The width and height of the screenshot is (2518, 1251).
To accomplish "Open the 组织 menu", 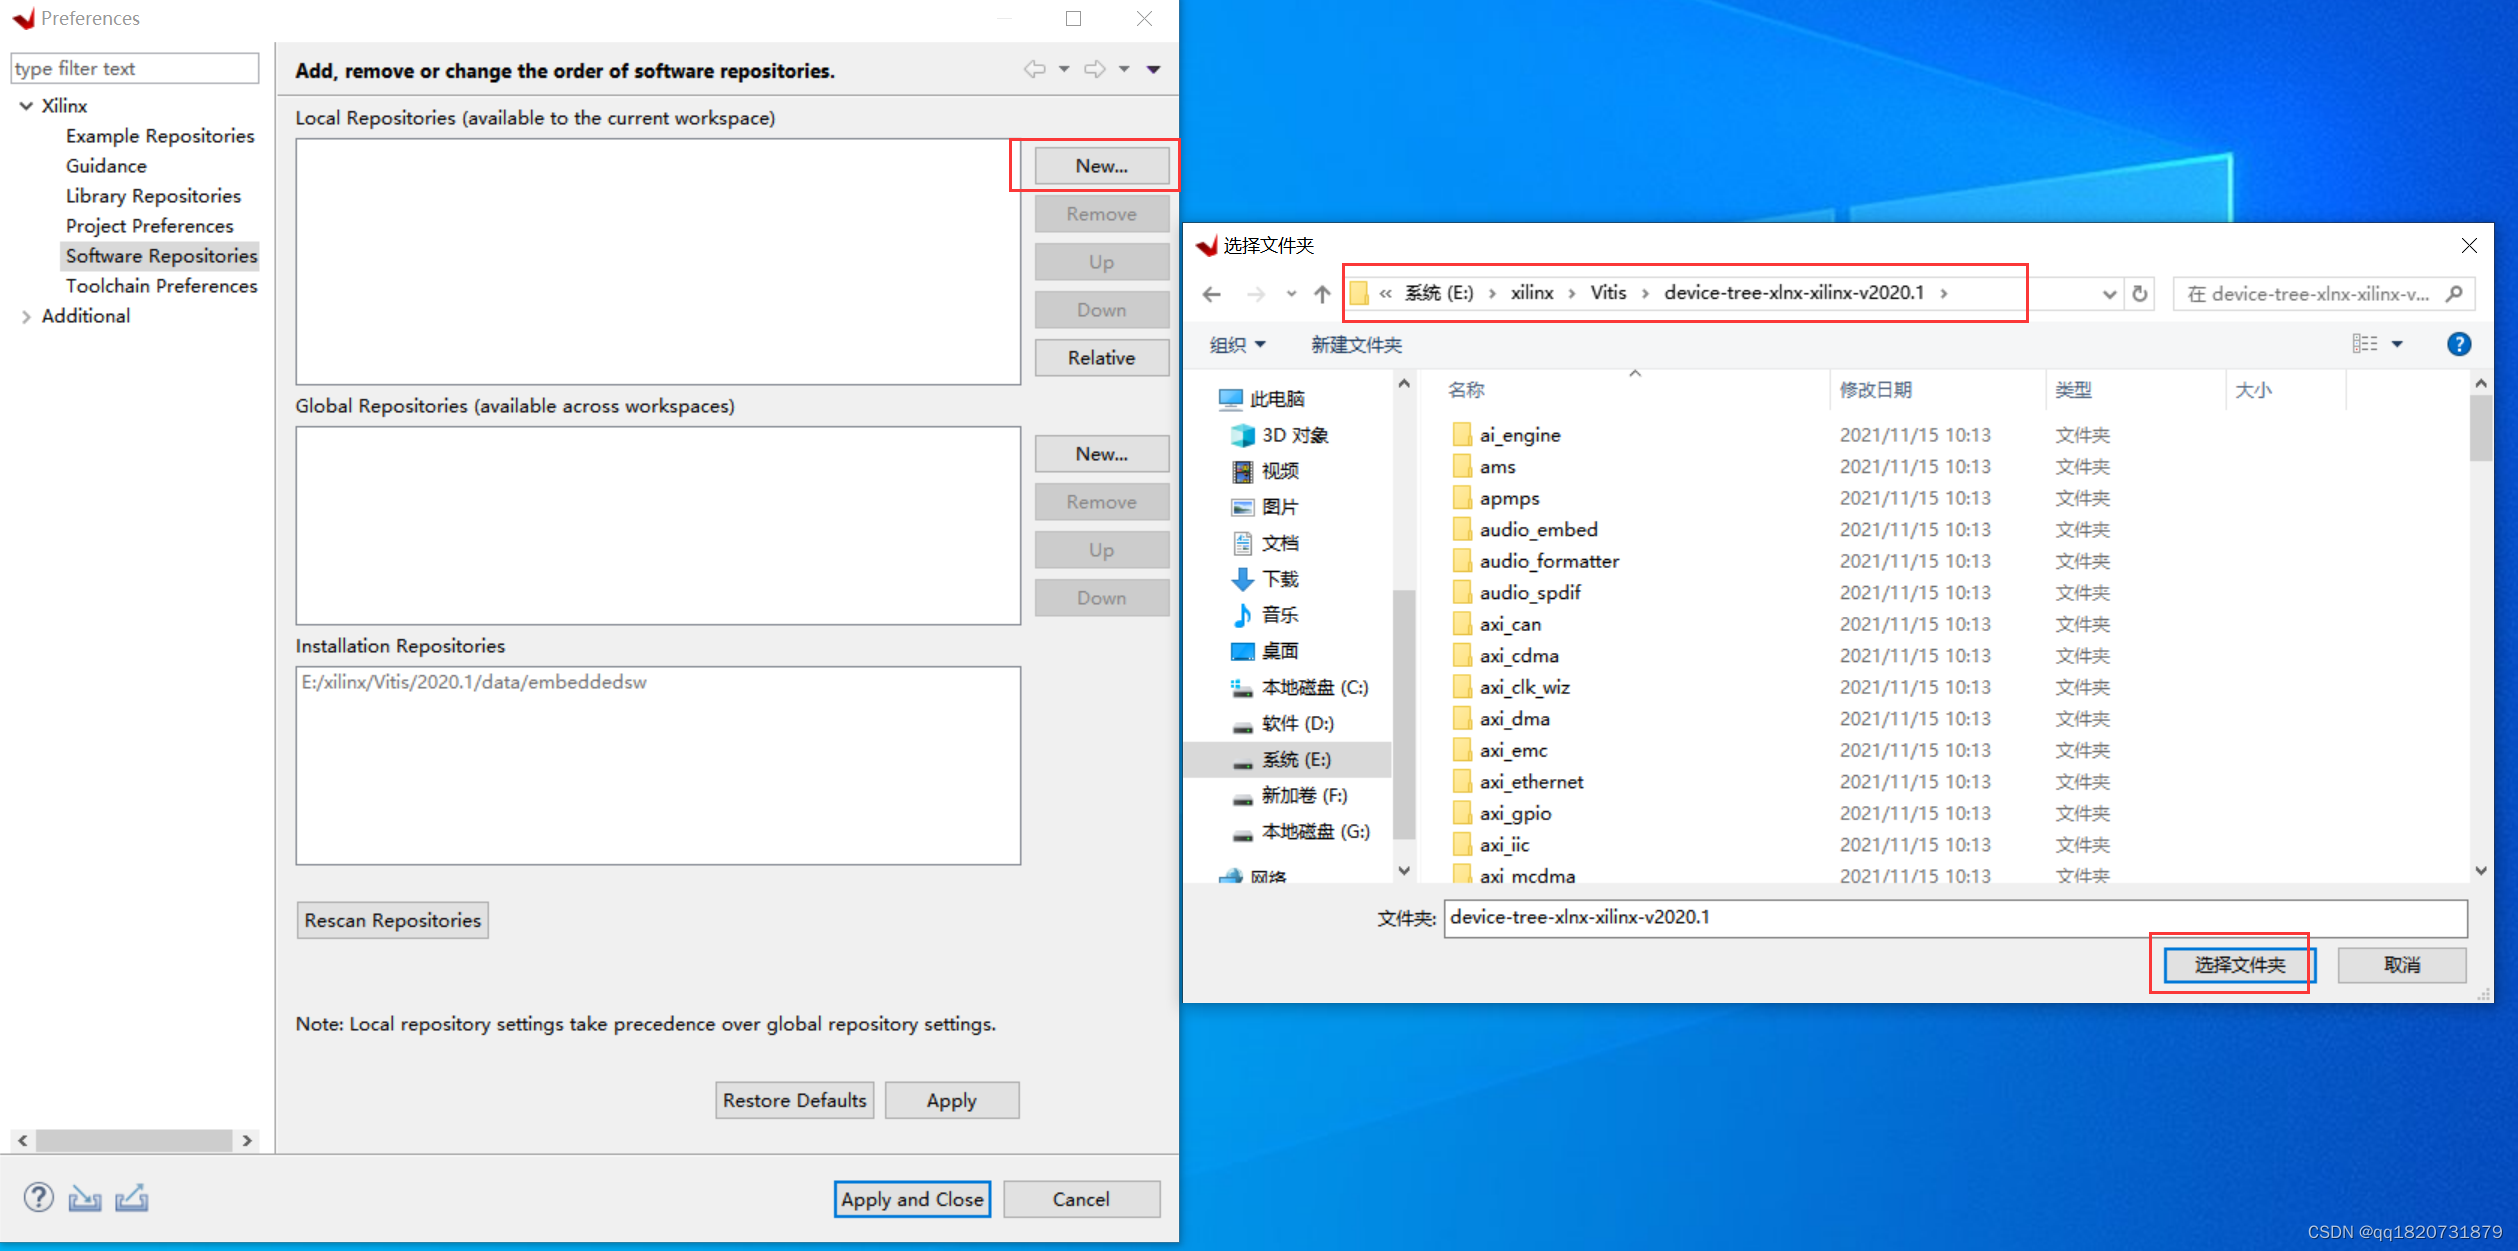I will [1237, 345].
